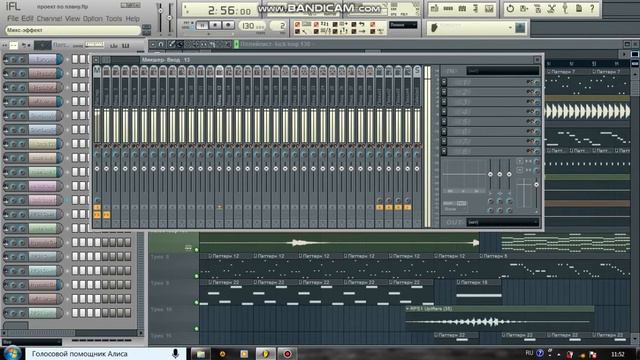The image size is (640, 360).
Task: Show the mixer via toolbar icon
Action: tap(489, 9)
